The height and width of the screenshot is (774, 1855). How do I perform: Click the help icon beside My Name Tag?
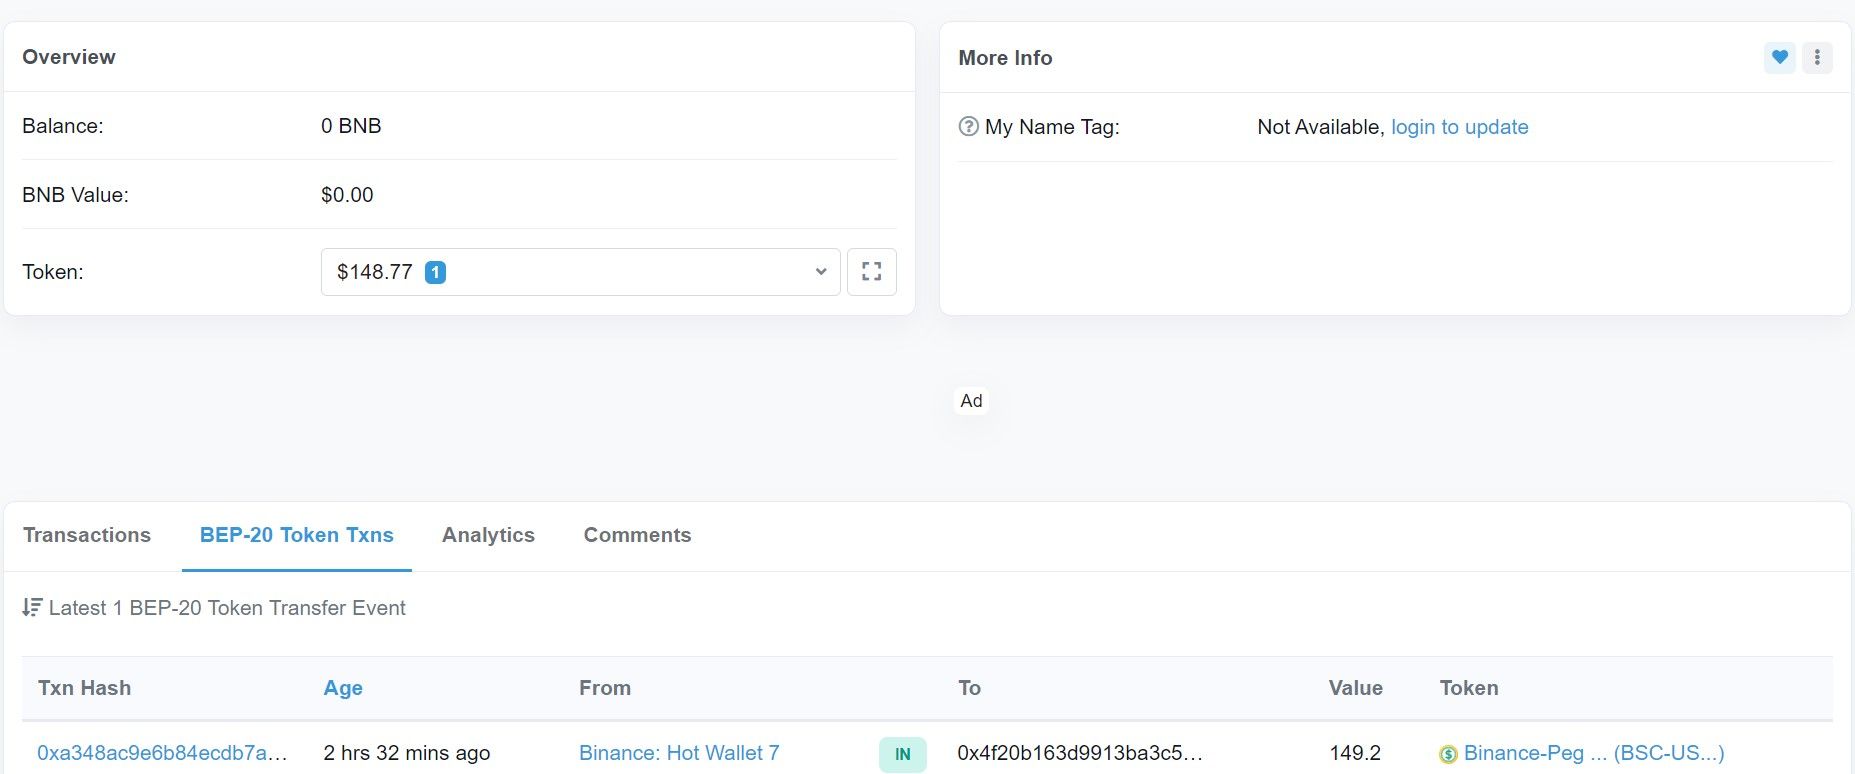(x=968, y=127)
